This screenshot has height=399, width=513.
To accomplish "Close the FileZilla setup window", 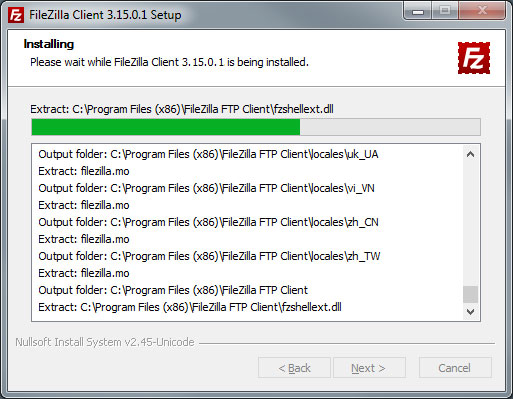I will [x=482, y=12].
